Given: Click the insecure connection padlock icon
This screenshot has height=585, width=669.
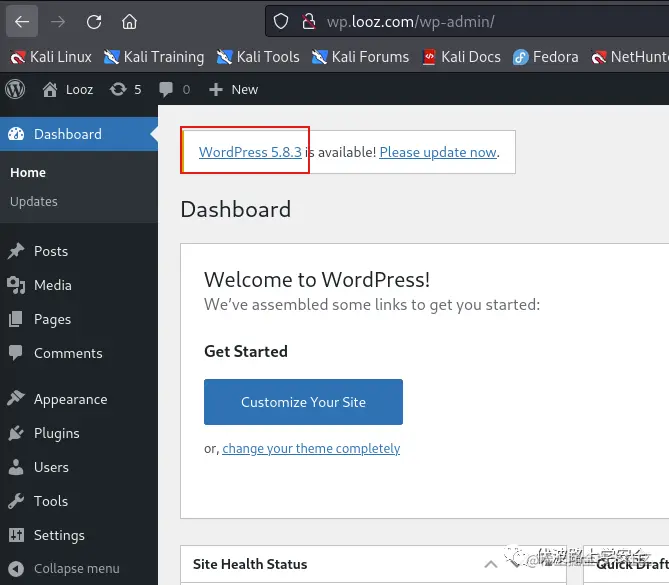Looking at the screenshot, I should coord(308,21).
